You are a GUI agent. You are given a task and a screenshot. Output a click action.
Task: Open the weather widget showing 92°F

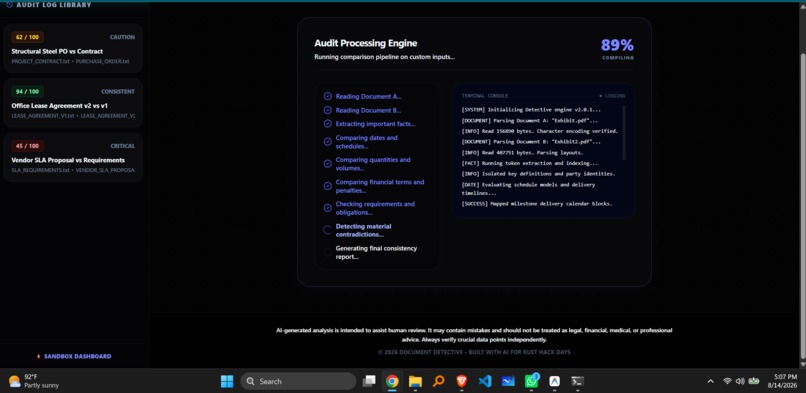pos(34,381)
